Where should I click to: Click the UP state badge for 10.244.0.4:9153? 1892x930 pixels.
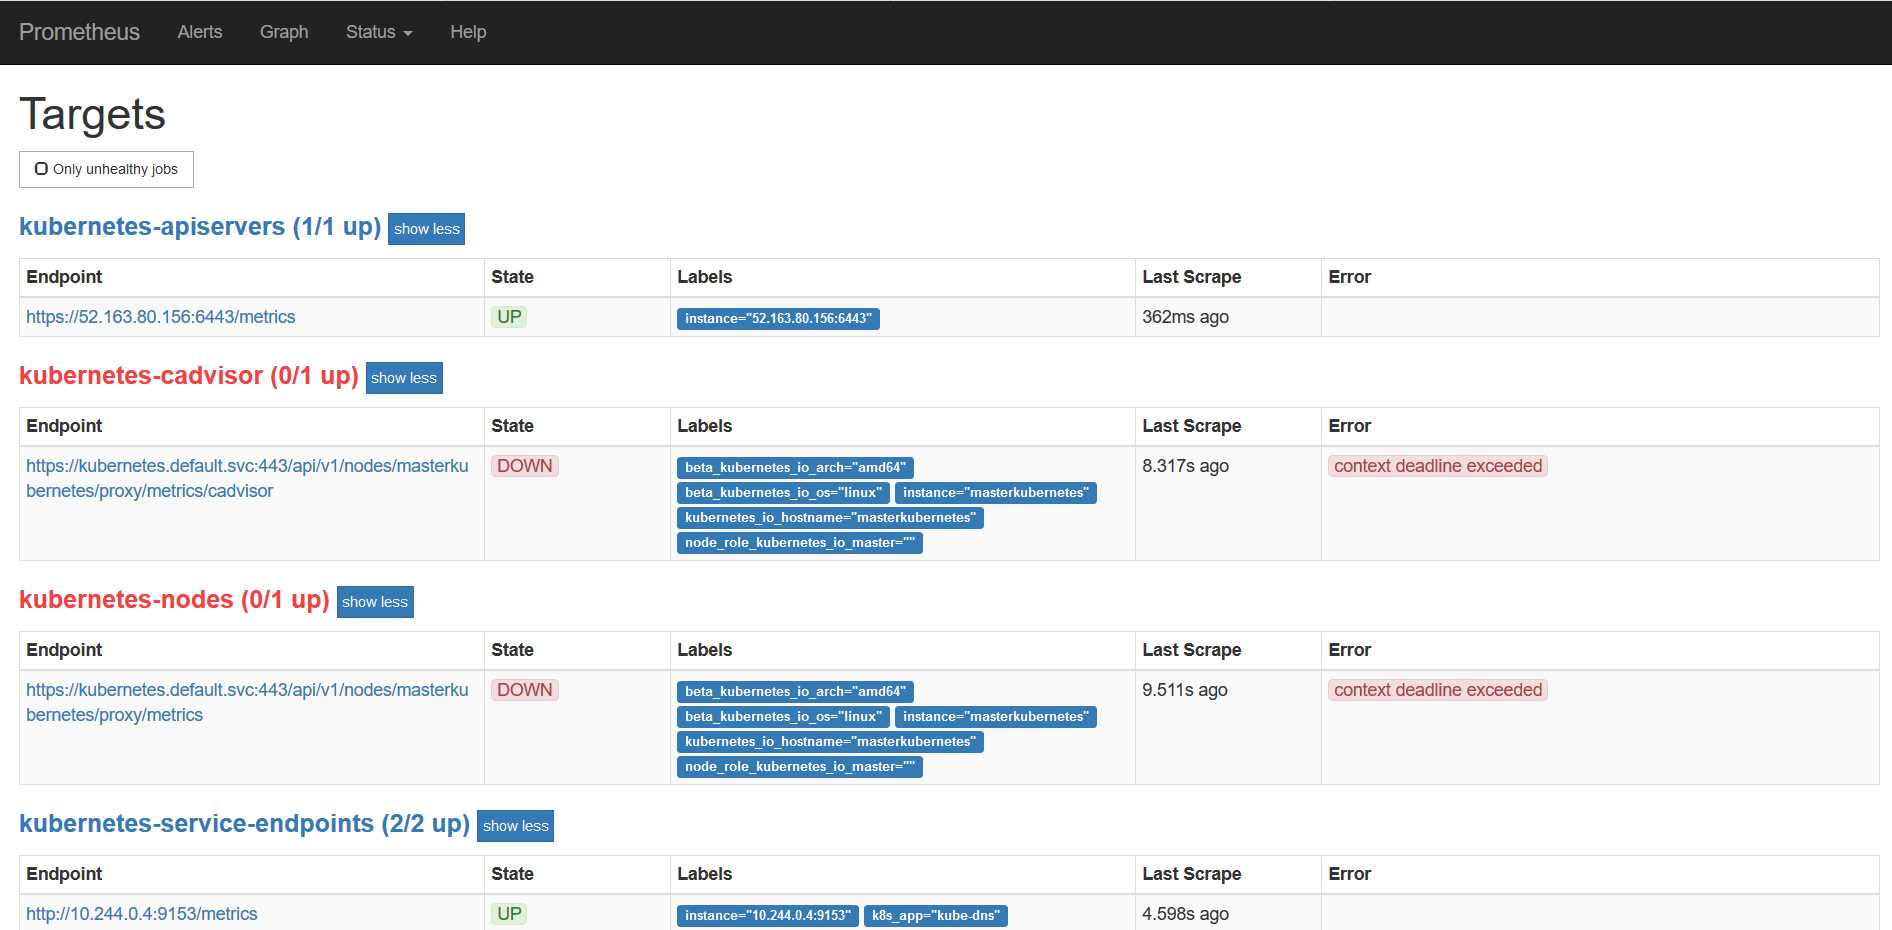510,914
